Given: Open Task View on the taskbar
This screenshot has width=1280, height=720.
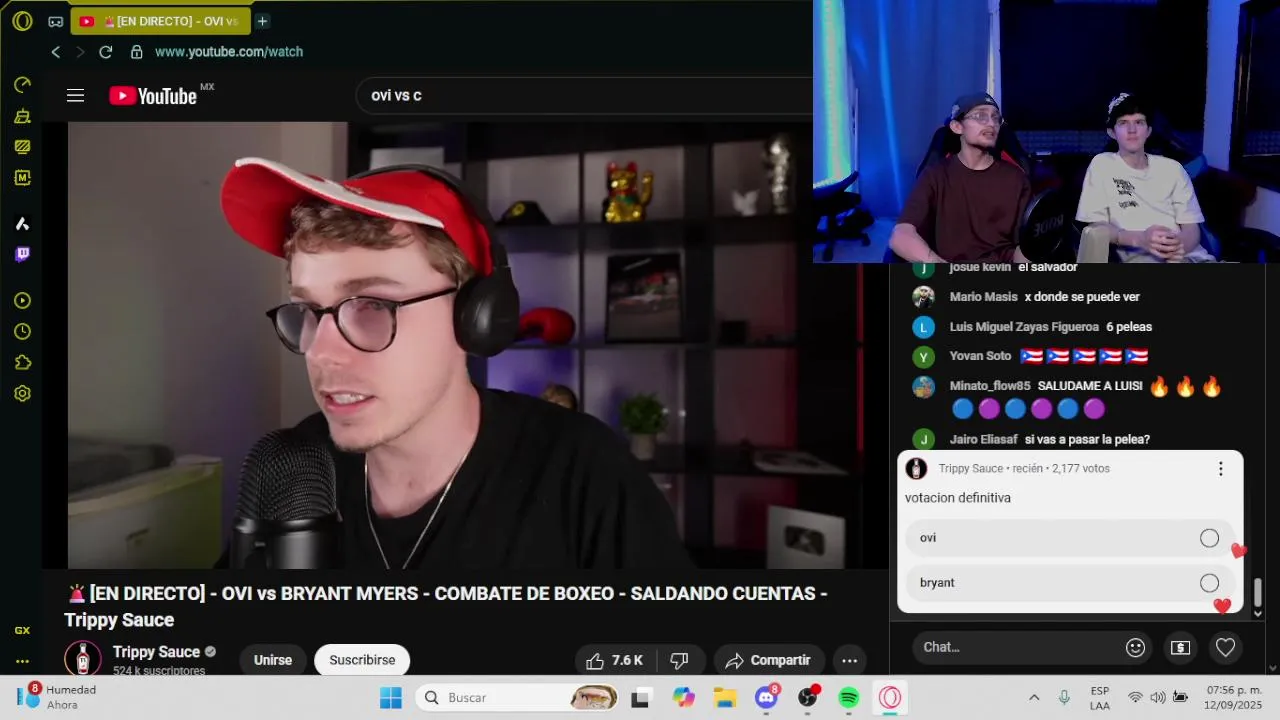Looking at the screenshot, I should (x=641, y=697).
